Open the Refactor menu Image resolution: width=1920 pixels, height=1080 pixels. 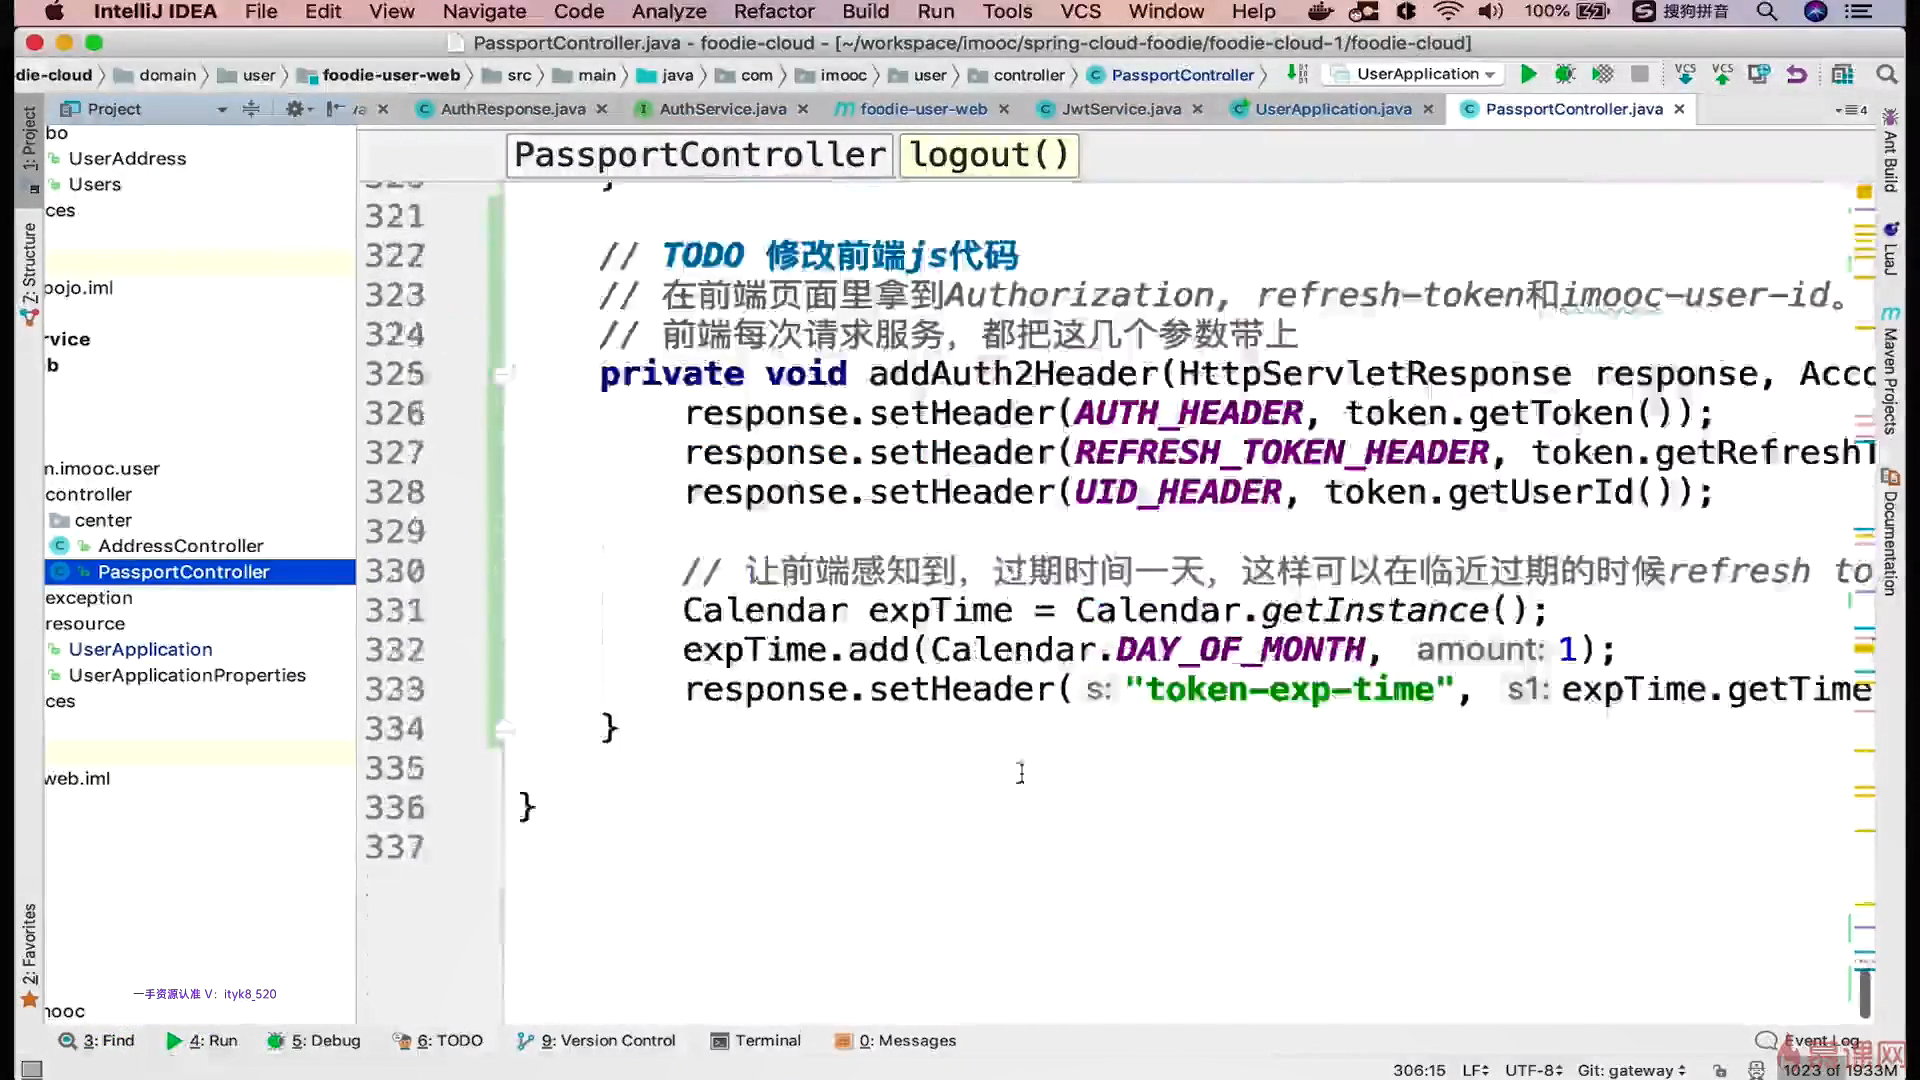click(x=773, y=12)
